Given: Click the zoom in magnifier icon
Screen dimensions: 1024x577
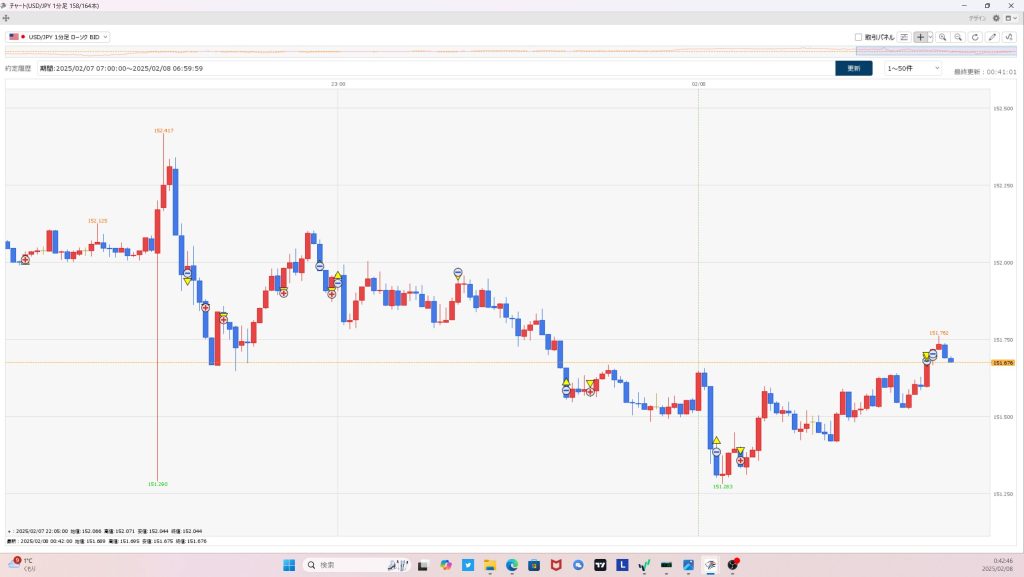Looking at the screenshot, I should point(942,37).
